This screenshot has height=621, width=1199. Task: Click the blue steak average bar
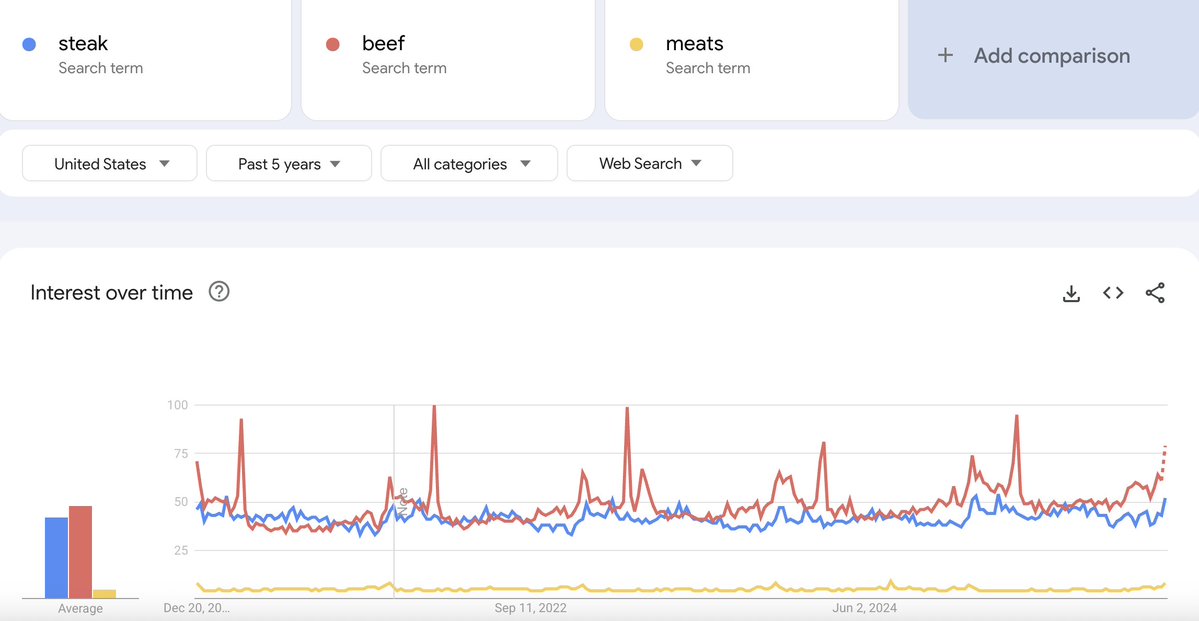56,557
